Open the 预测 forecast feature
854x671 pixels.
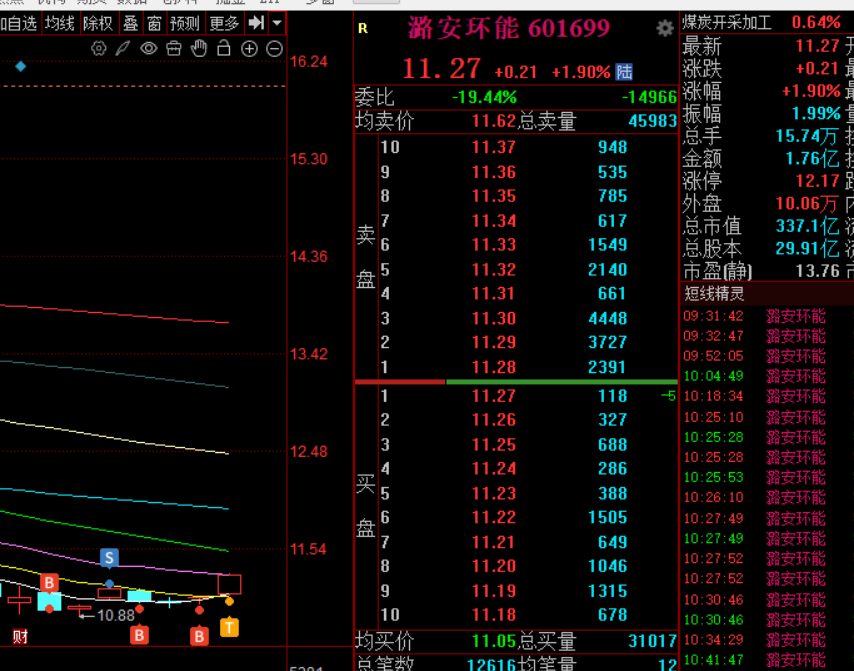point(185,23)
